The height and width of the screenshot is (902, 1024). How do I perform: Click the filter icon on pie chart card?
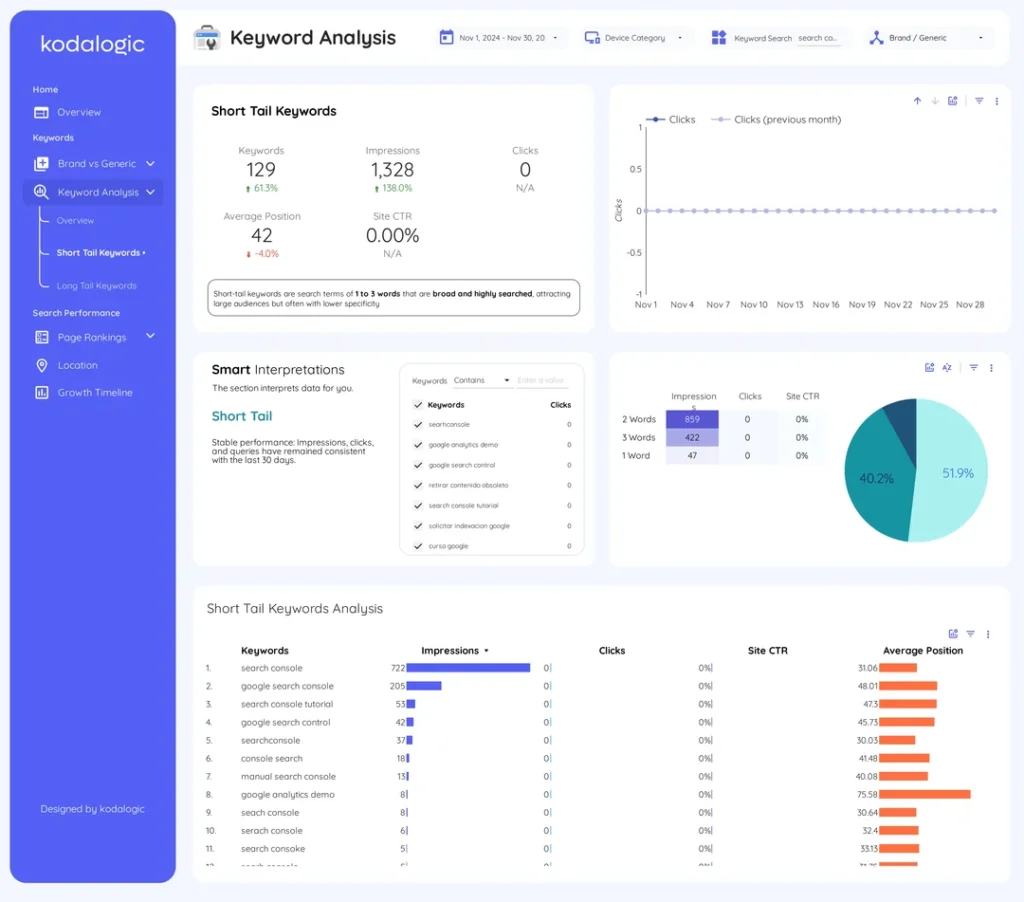coord(972,368)
